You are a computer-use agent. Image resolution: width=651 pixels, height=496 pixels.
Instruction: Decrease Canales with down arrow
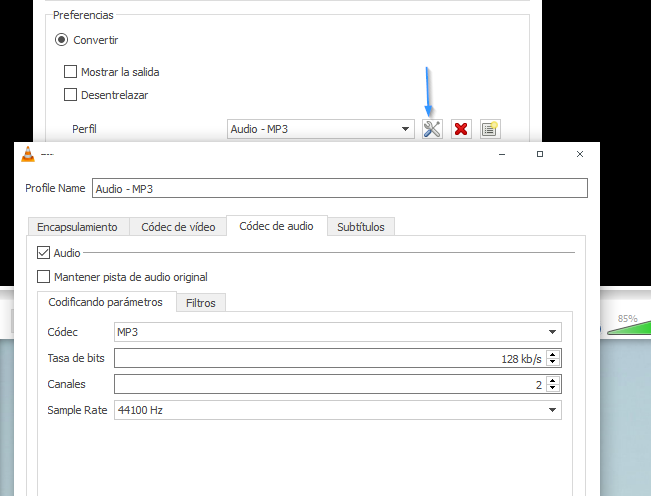553,388
